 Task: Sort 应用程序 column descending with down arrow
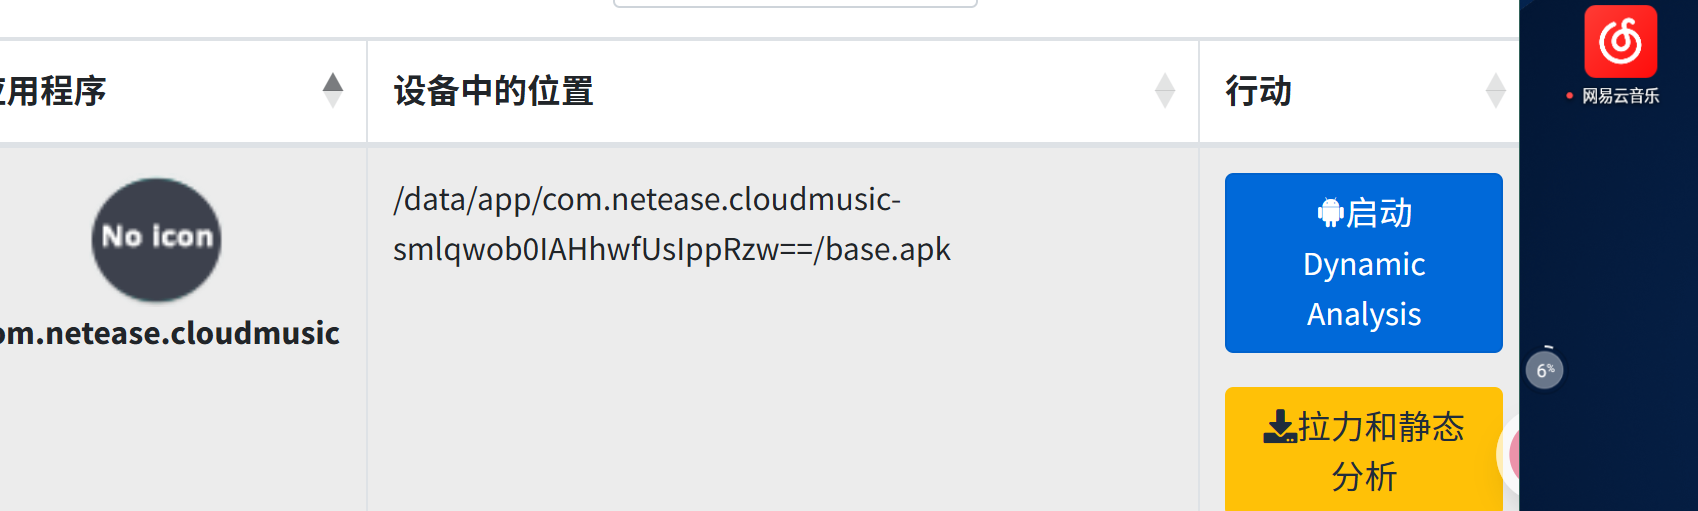[333, 100]
